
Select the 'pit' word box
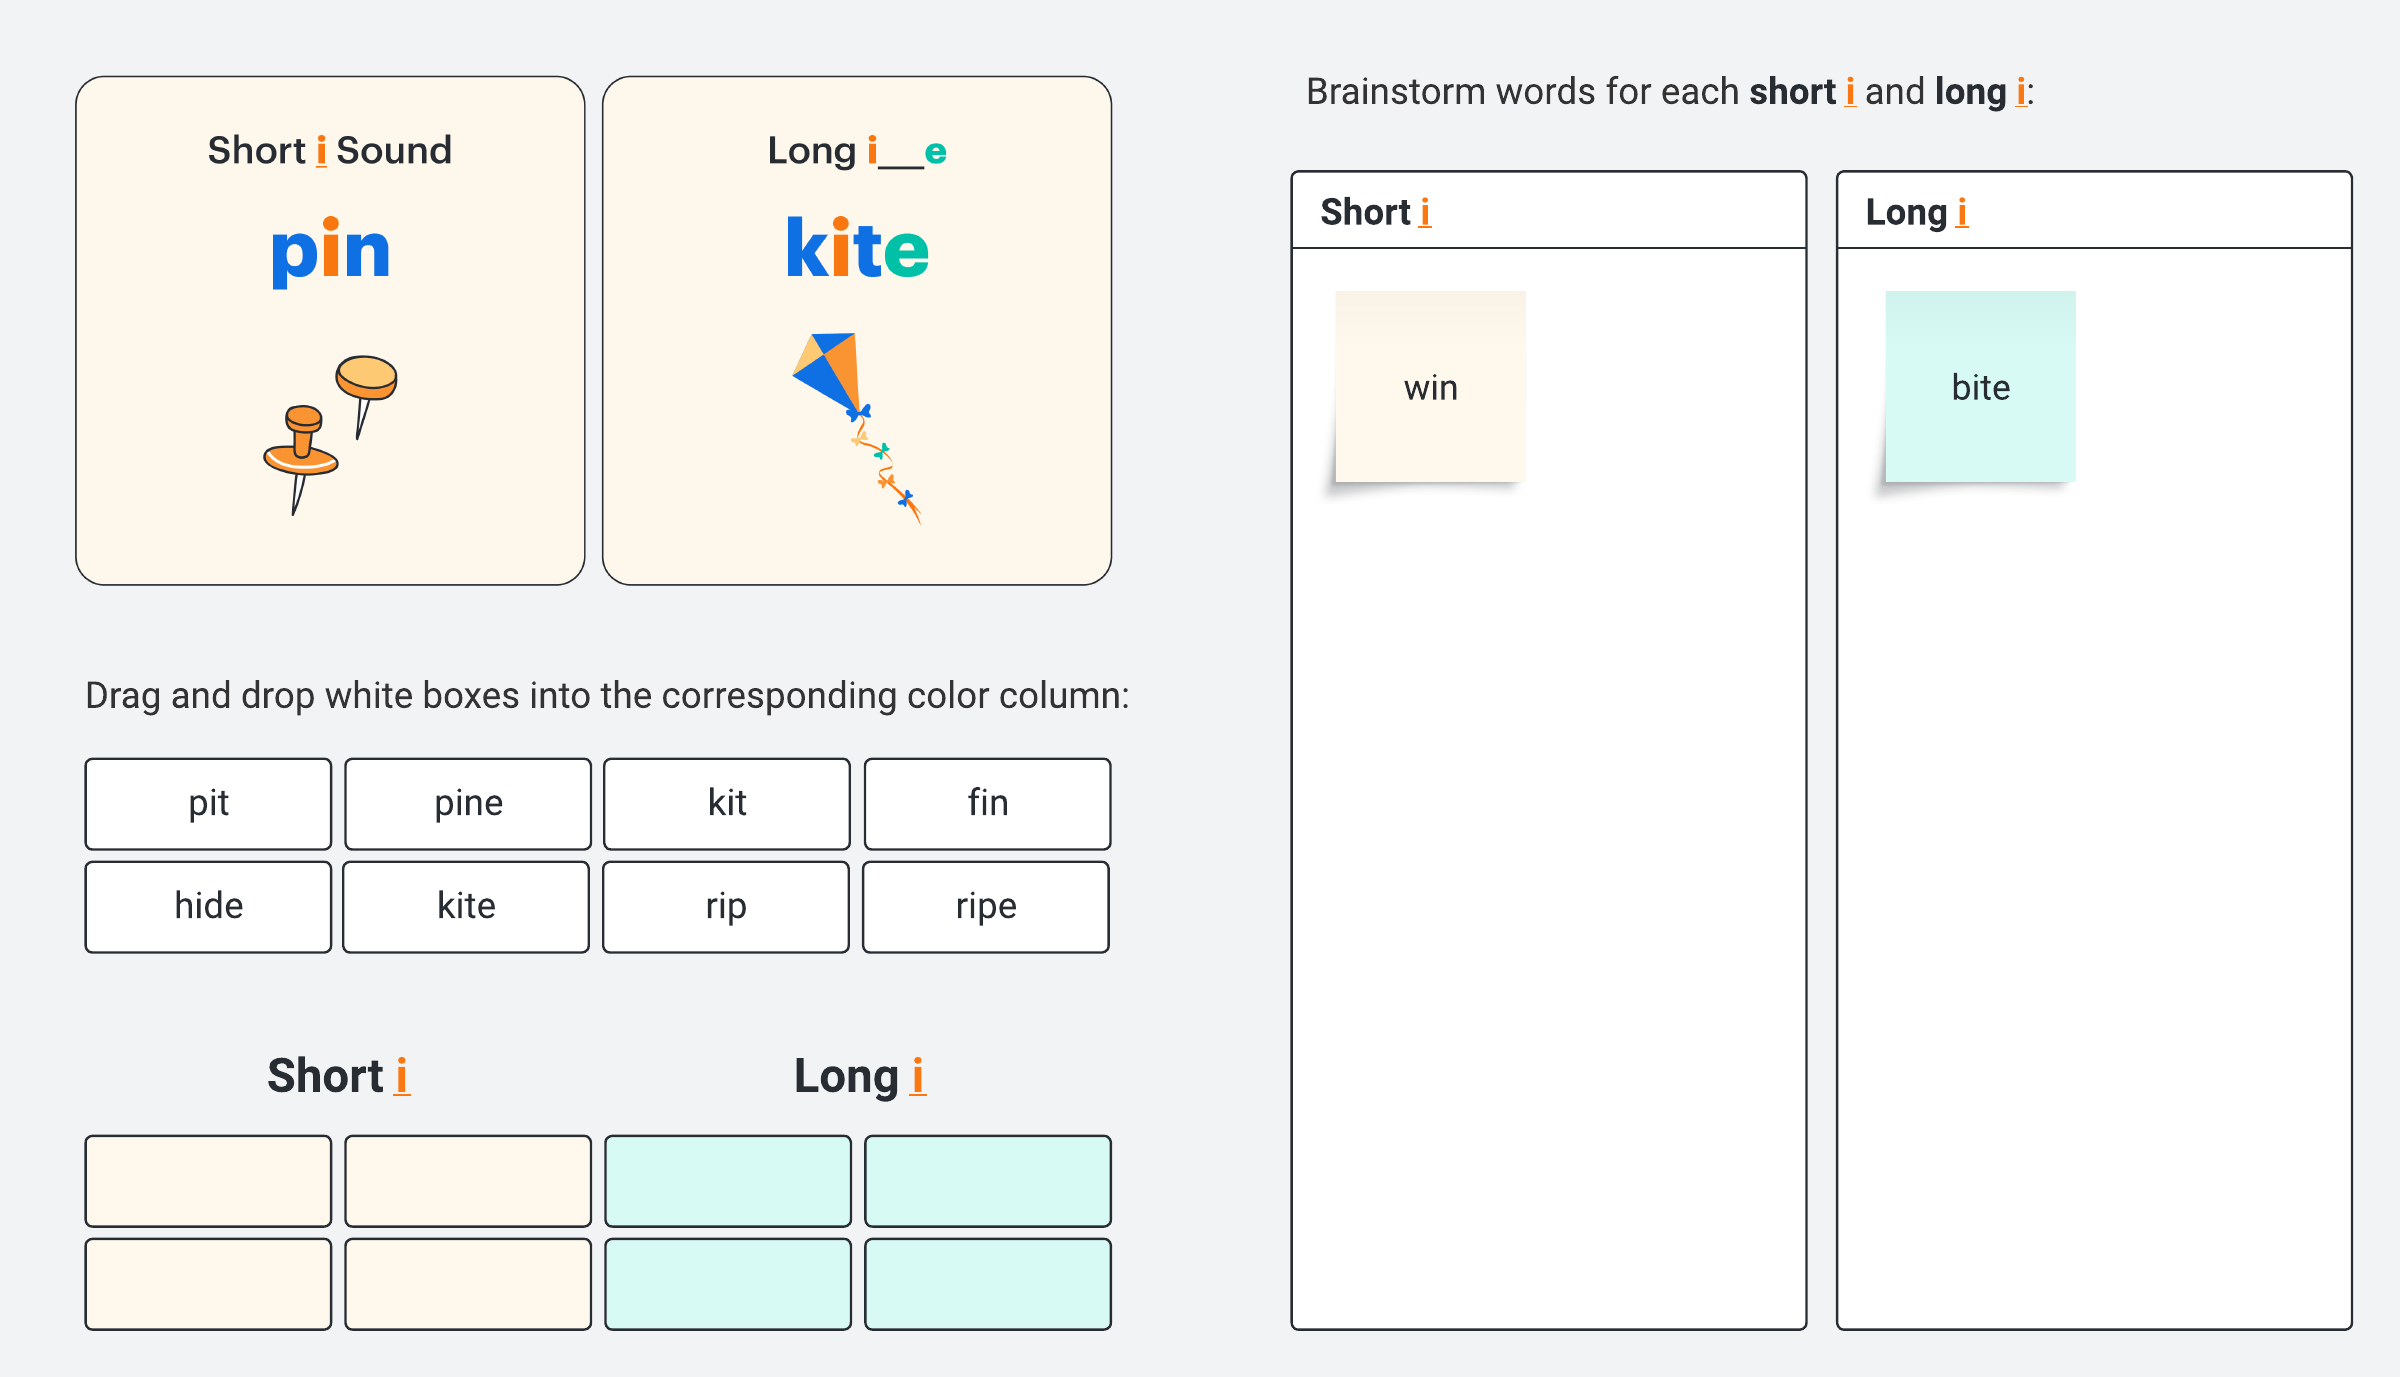(x=208, y=804)
